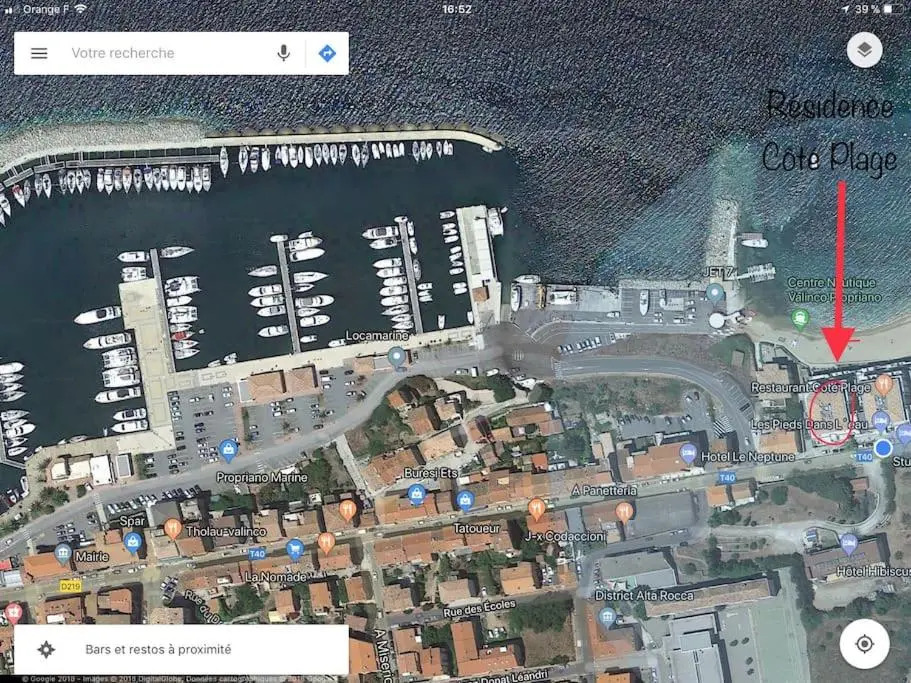Select the shopping cart pin near La Nomade
This screenshot has width=911, height=683.
point(295,549)
